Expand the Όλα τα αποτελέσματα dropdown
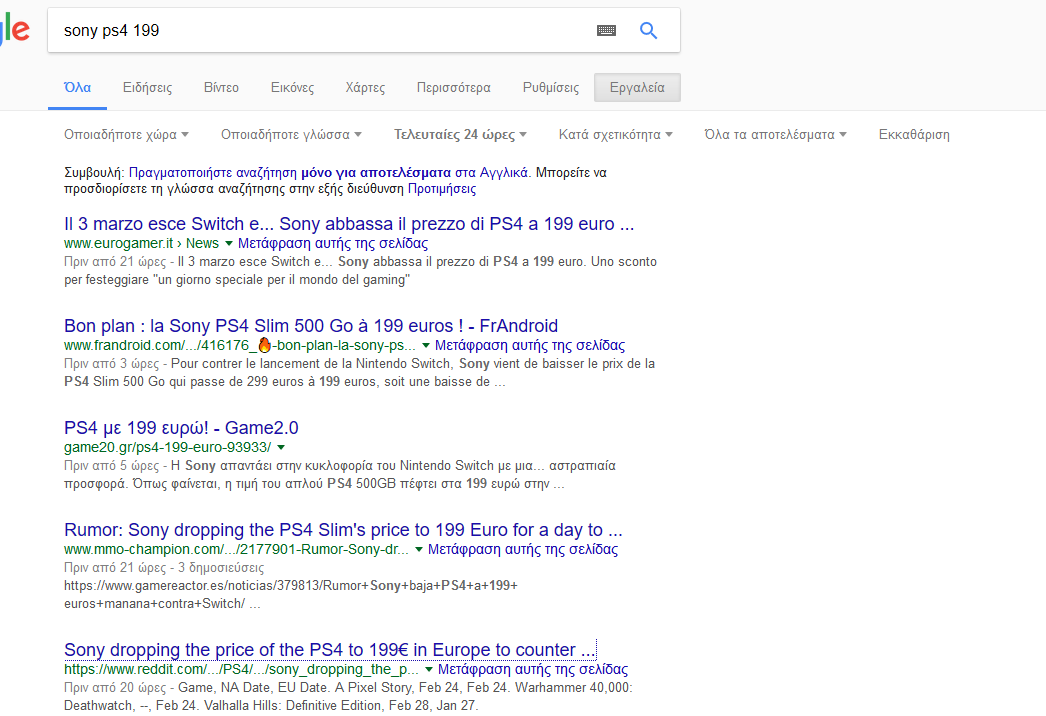 click(776, 134)
